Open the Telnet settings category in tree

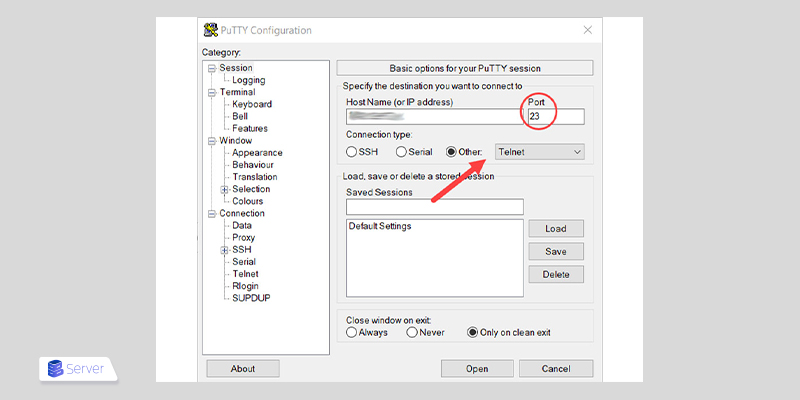tap(245, 274)
